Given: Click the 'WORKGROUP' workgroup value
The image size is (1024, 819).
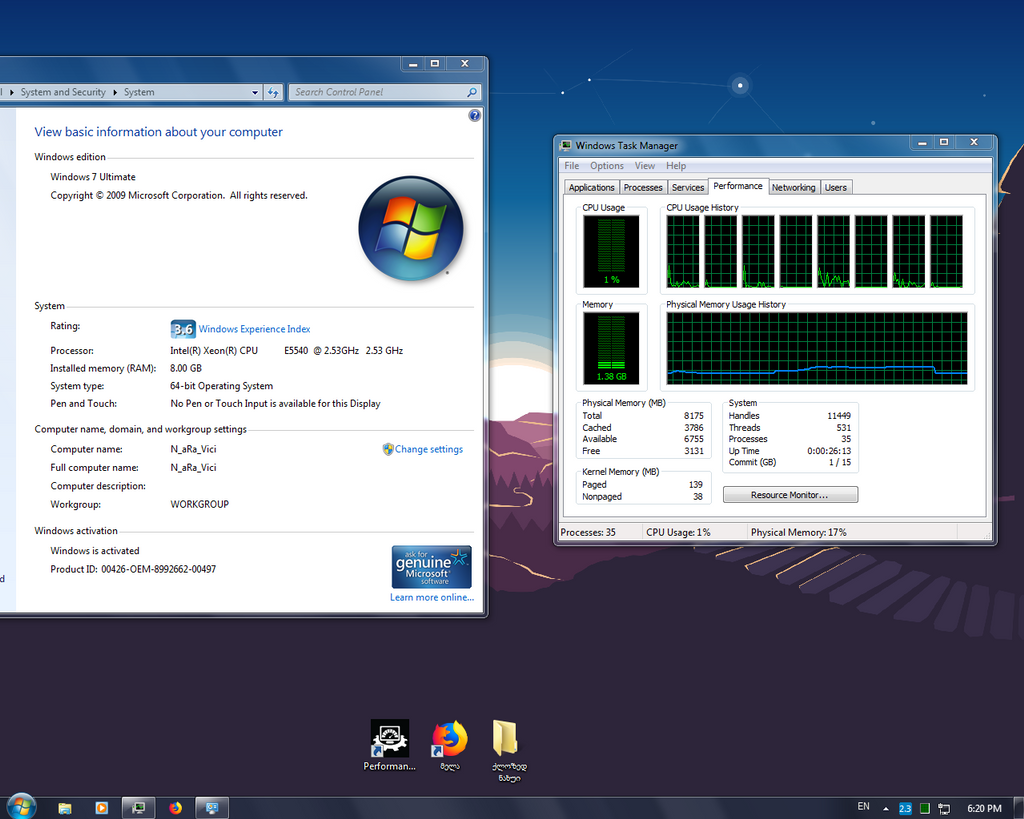Looking at the screenshot, I should (200, 504).
